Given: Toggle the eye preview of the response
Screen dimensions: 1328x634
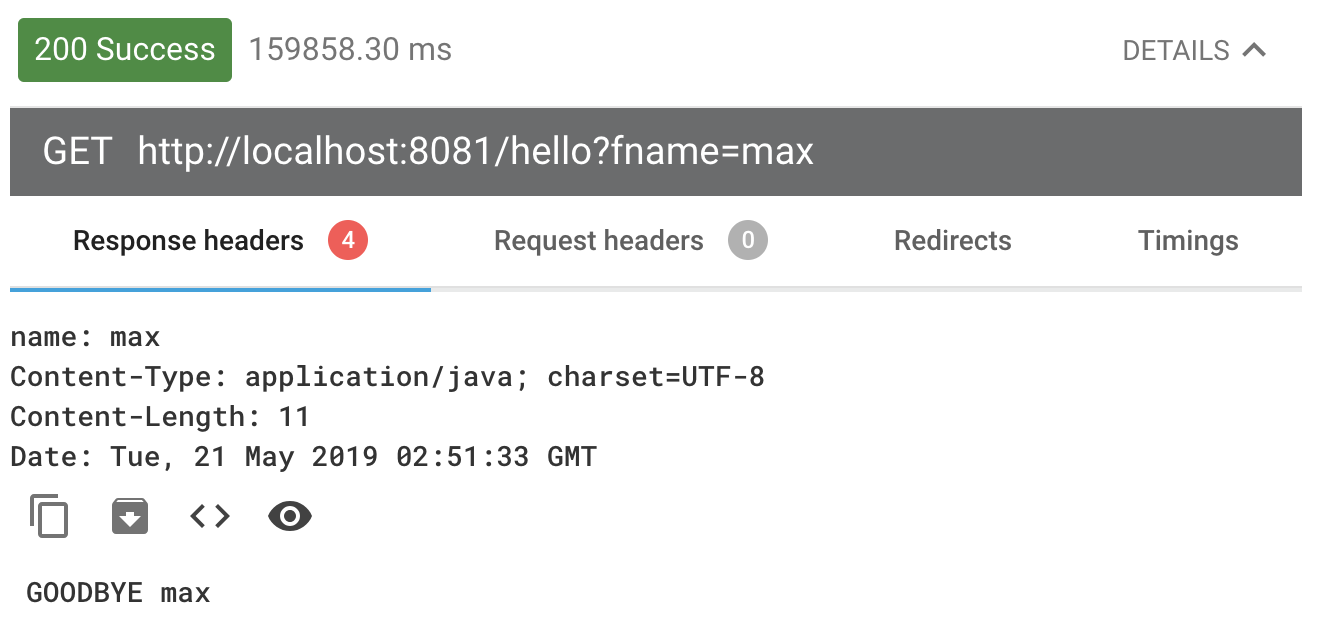Looking at the screenshot, I should point(290,517).
